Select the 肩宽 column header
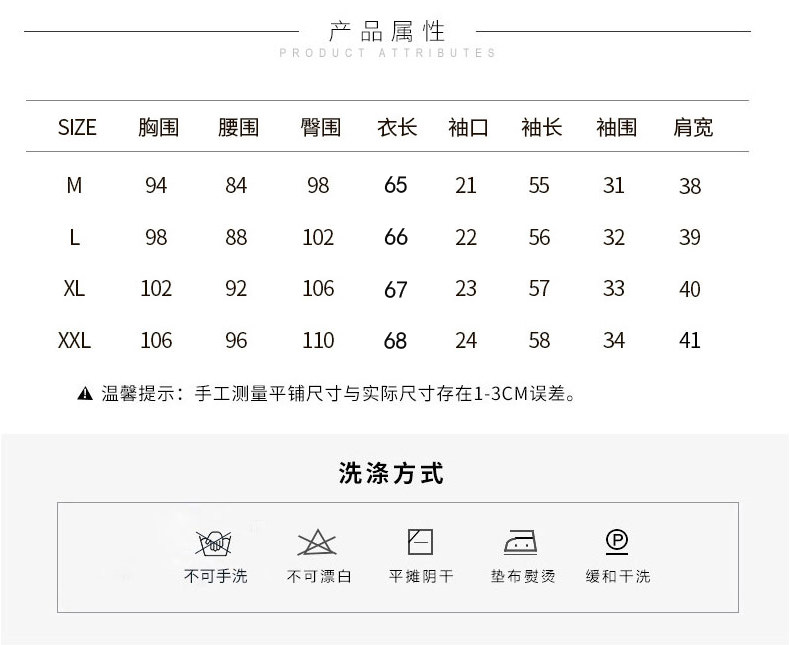This screenshot has width=790, height=645. coord(692,127)
